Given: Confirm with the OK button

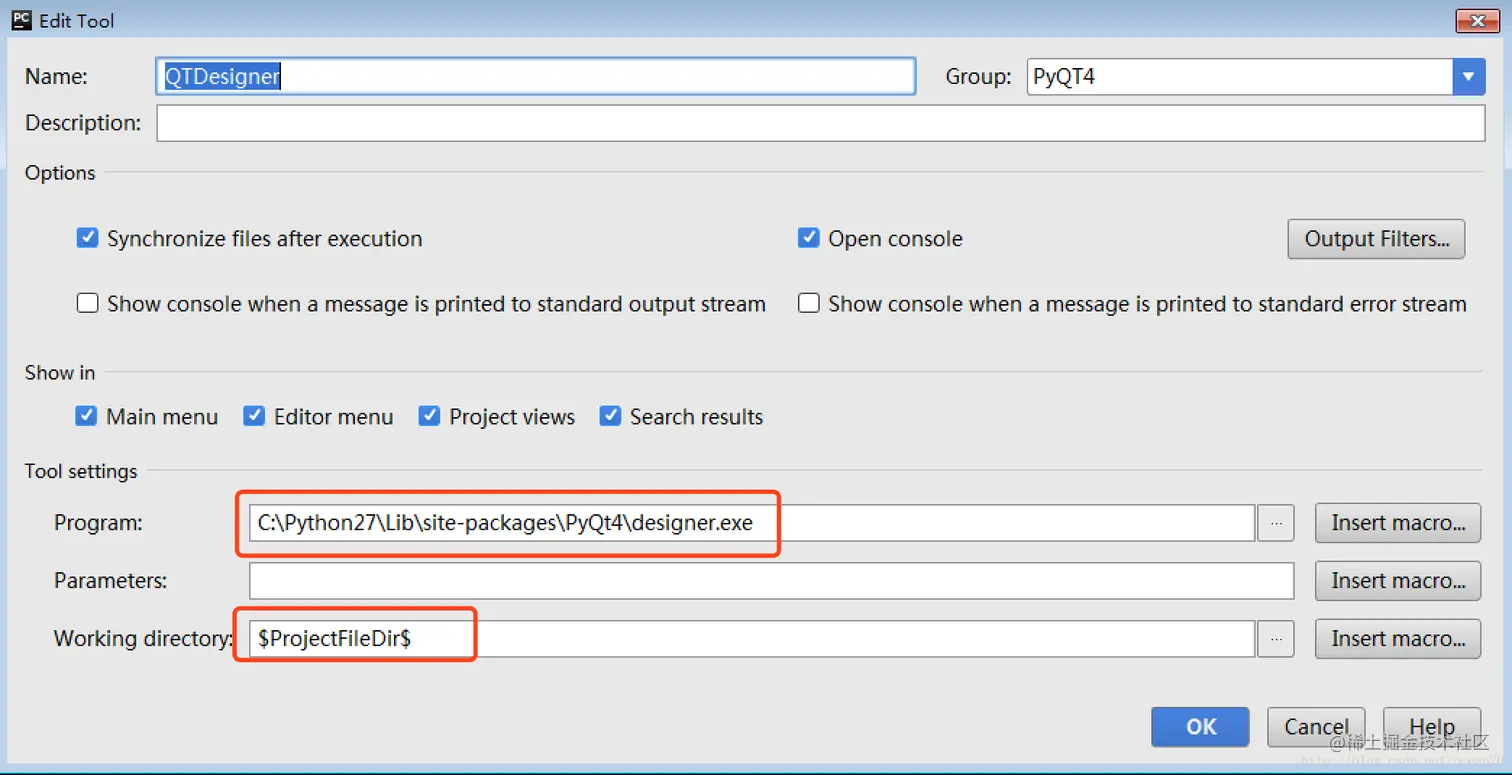Looking at the screenshot, I should (x=1200, y=727).
